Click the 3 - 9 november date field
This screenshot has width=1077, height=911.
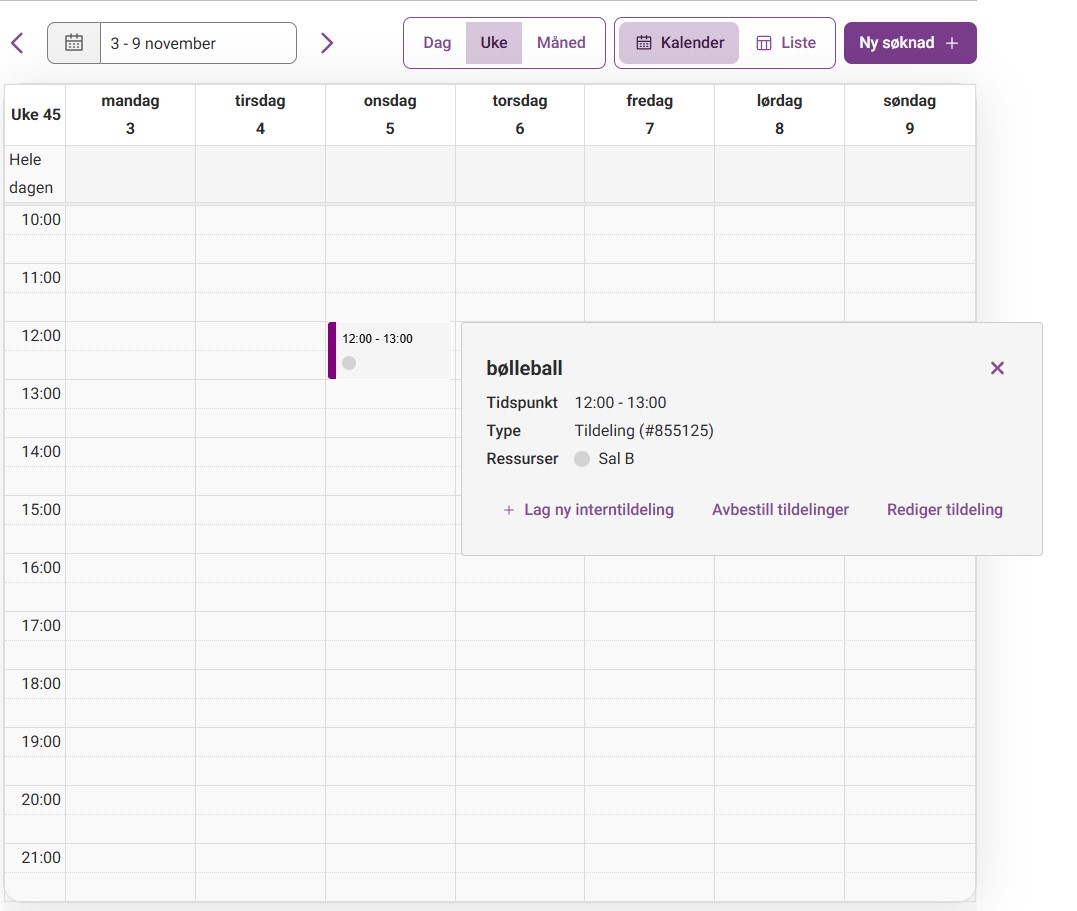[198, 43]
